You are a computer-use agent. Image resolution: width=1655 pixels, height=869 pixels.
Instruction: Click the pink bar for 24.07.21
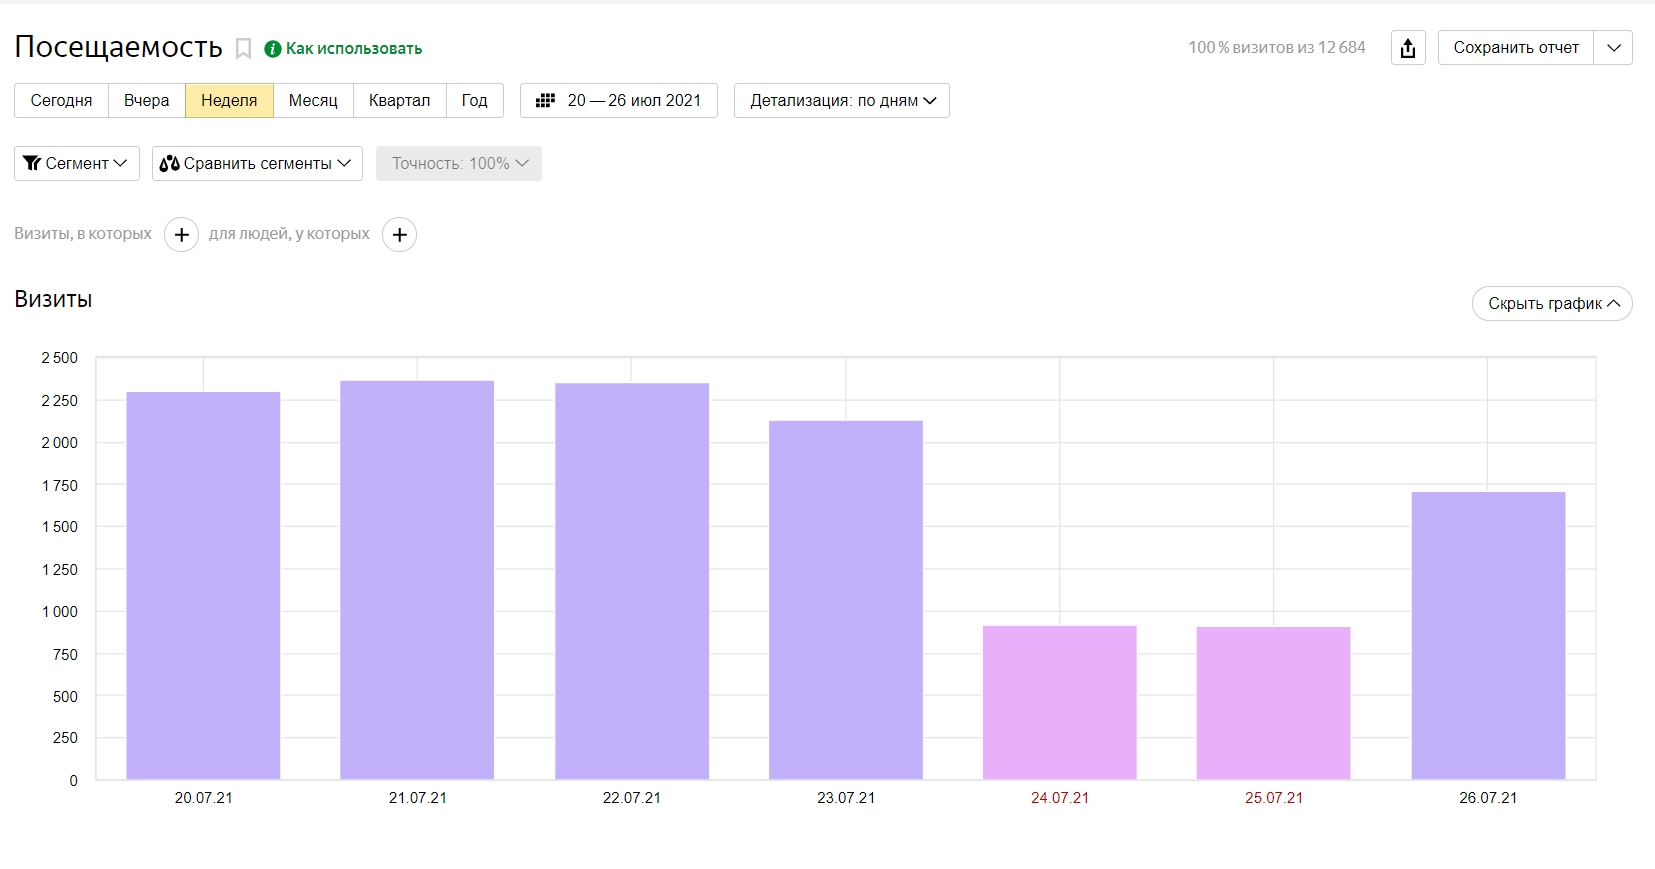1059,702
